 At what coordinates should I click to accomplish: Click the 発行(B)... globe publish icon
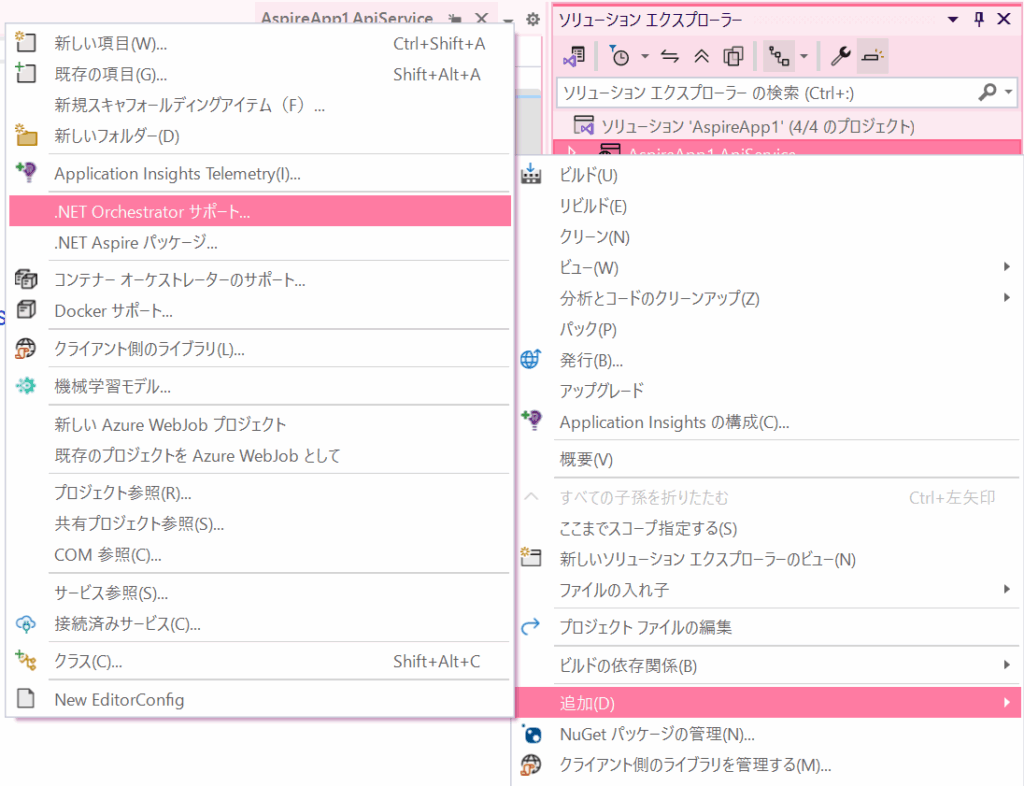click(x=531, y=359)
